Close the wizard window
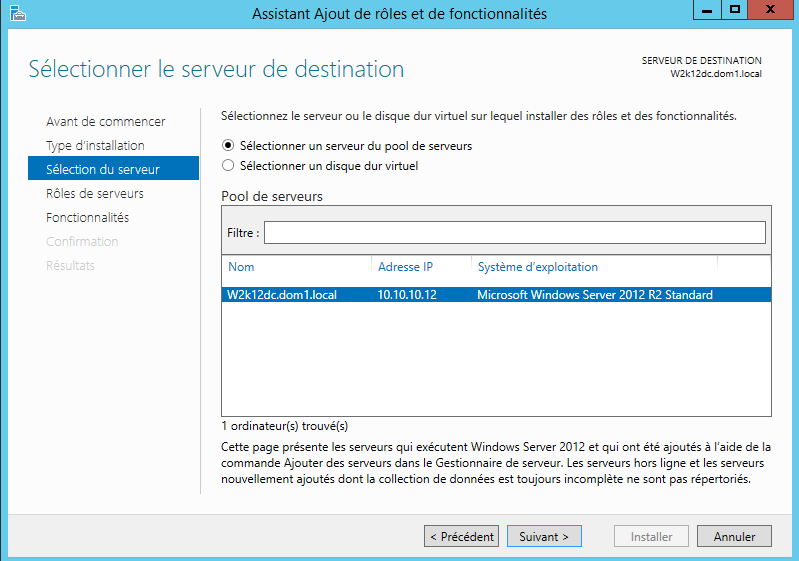Screen dimensions: 799x561 772,10
